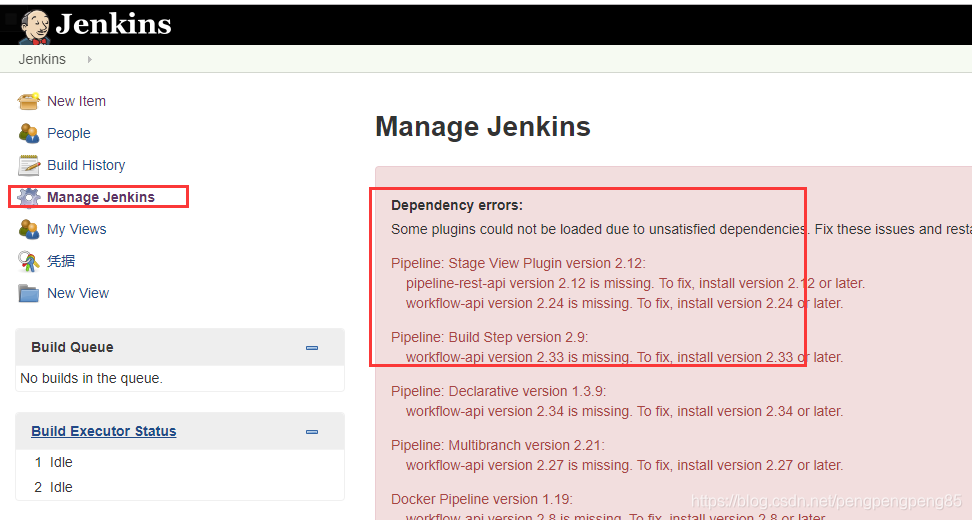Click the 'workflow-api version 2.33 is missing' line
This screenshot has height=520, width=972.
(x=624, y=357)
